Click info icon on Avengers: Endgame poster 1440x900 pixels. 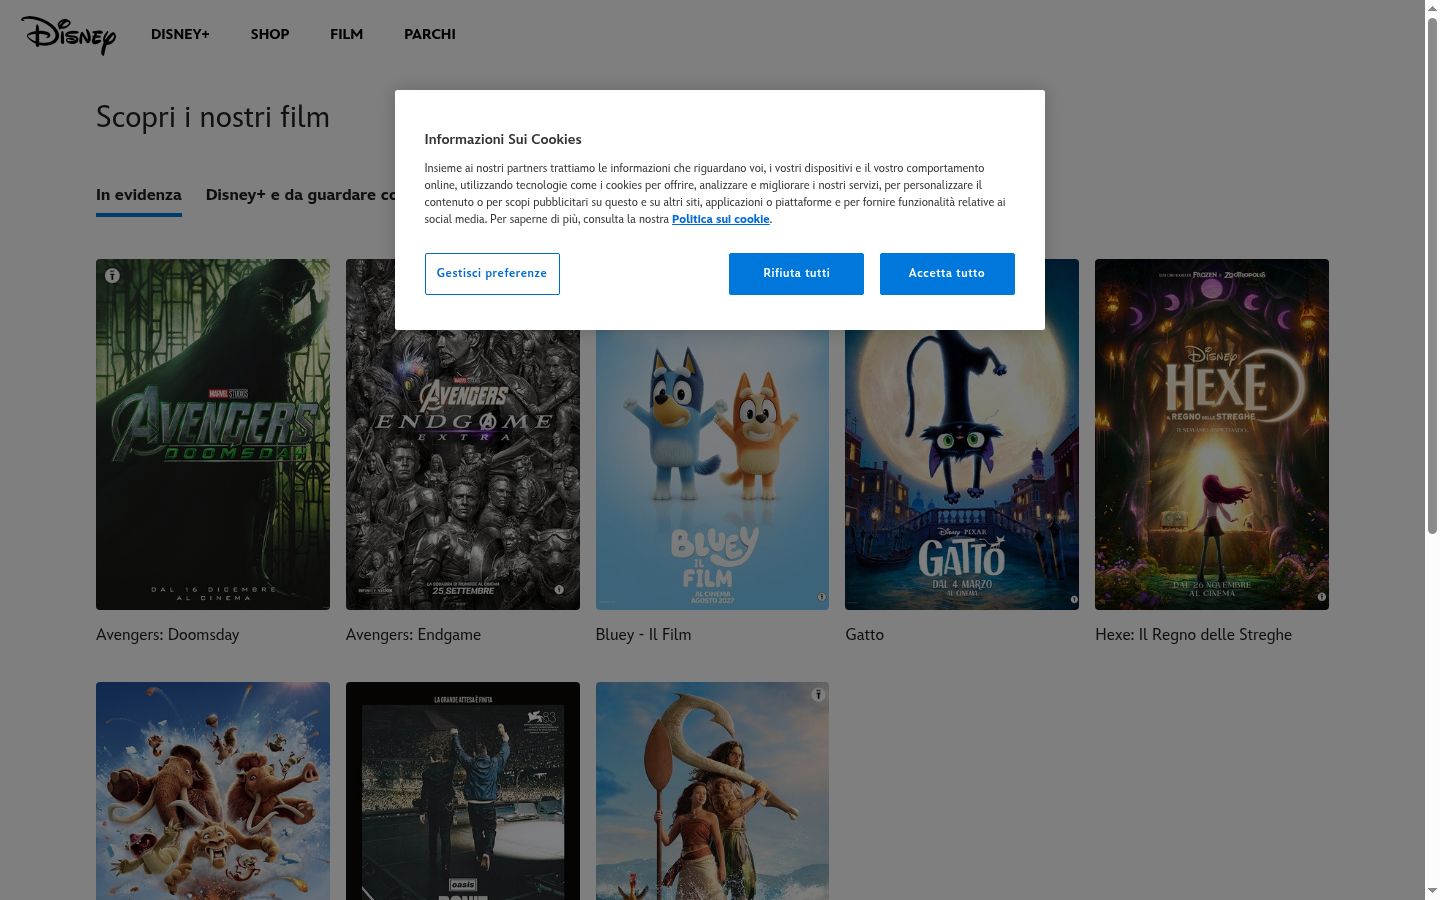tap(559, 590)
